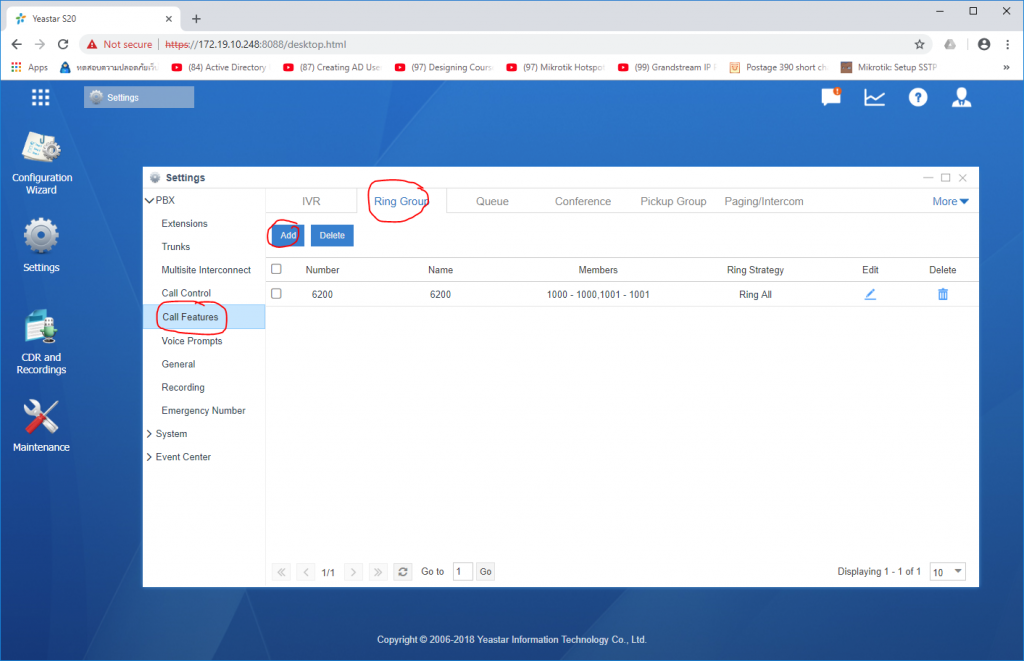Click the browser address bar URL
The image size is (1024, 661).
click(255, 44)
